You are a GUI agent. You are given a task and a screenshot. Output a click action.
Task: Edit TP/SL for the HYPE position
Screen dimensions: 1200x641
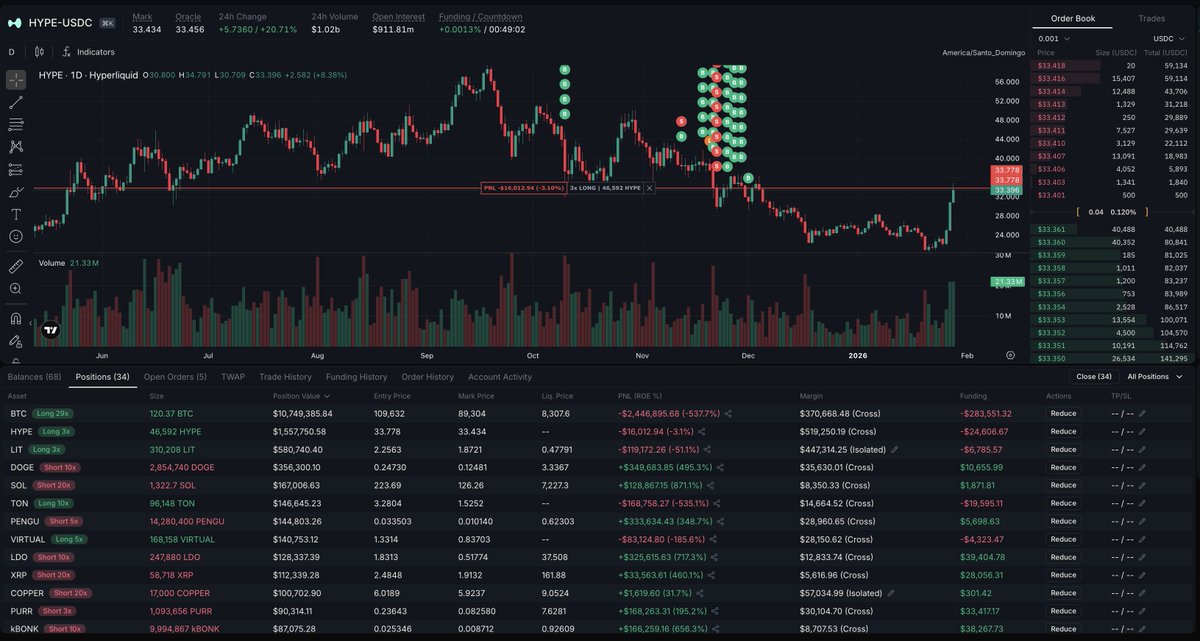click(1142, 431)
